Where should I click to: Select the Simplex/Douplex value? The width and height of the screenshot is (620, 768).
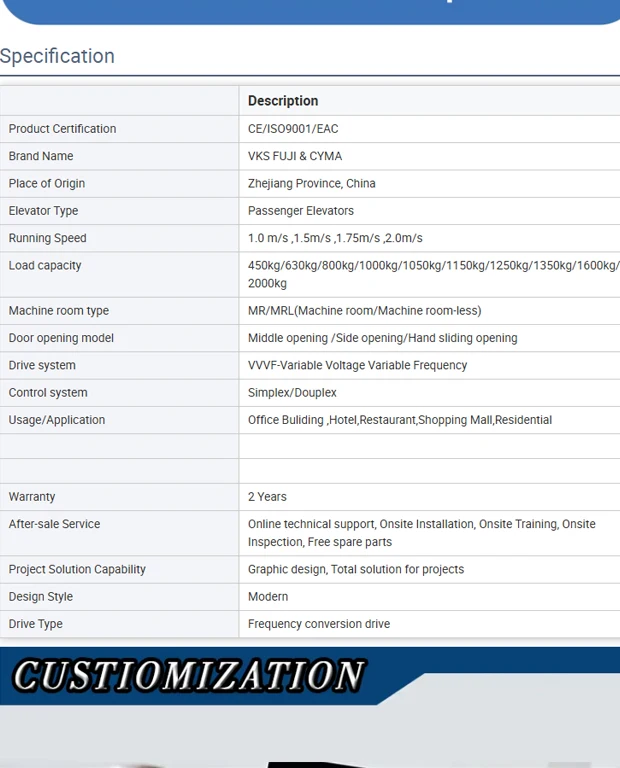(292, 393)
